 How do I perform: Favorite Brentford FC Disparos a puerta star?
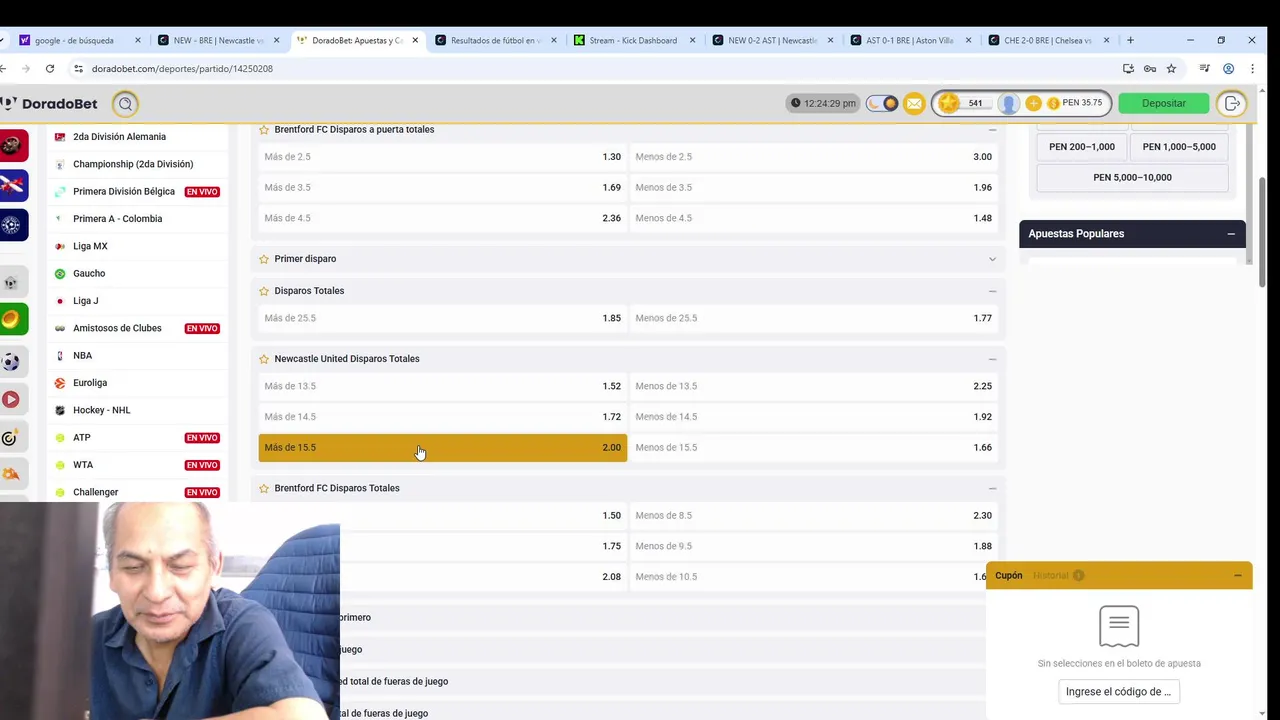(264, 130)
